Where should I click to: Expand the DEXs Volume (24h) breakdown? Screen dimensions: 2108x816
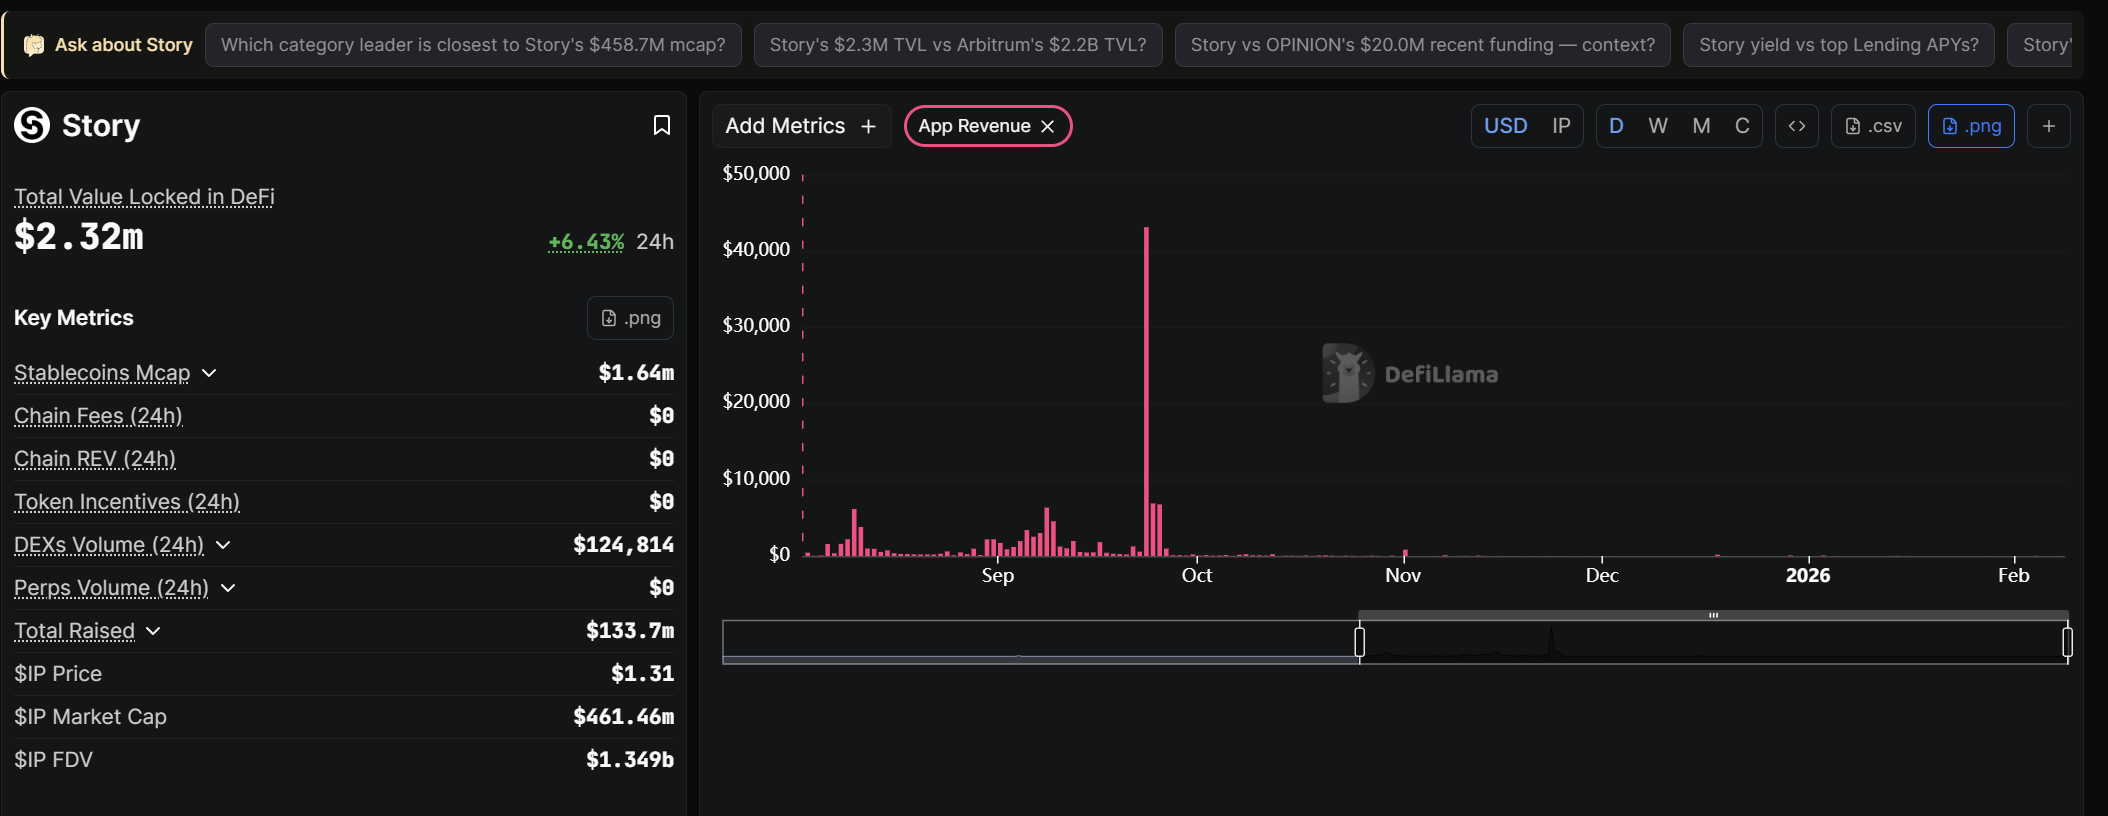223,545
